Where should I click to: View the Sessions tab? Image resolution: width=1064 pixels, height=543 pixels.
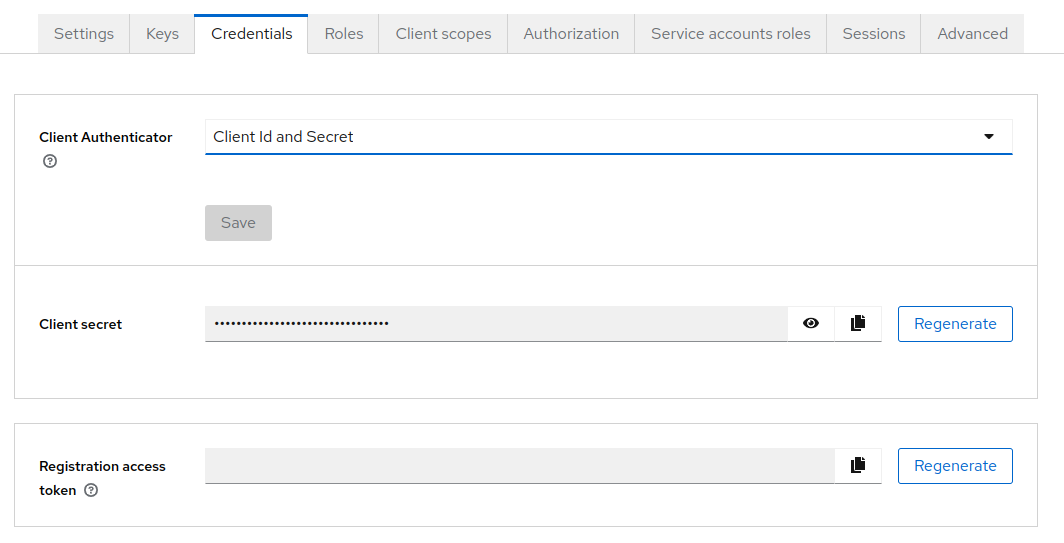873,34
